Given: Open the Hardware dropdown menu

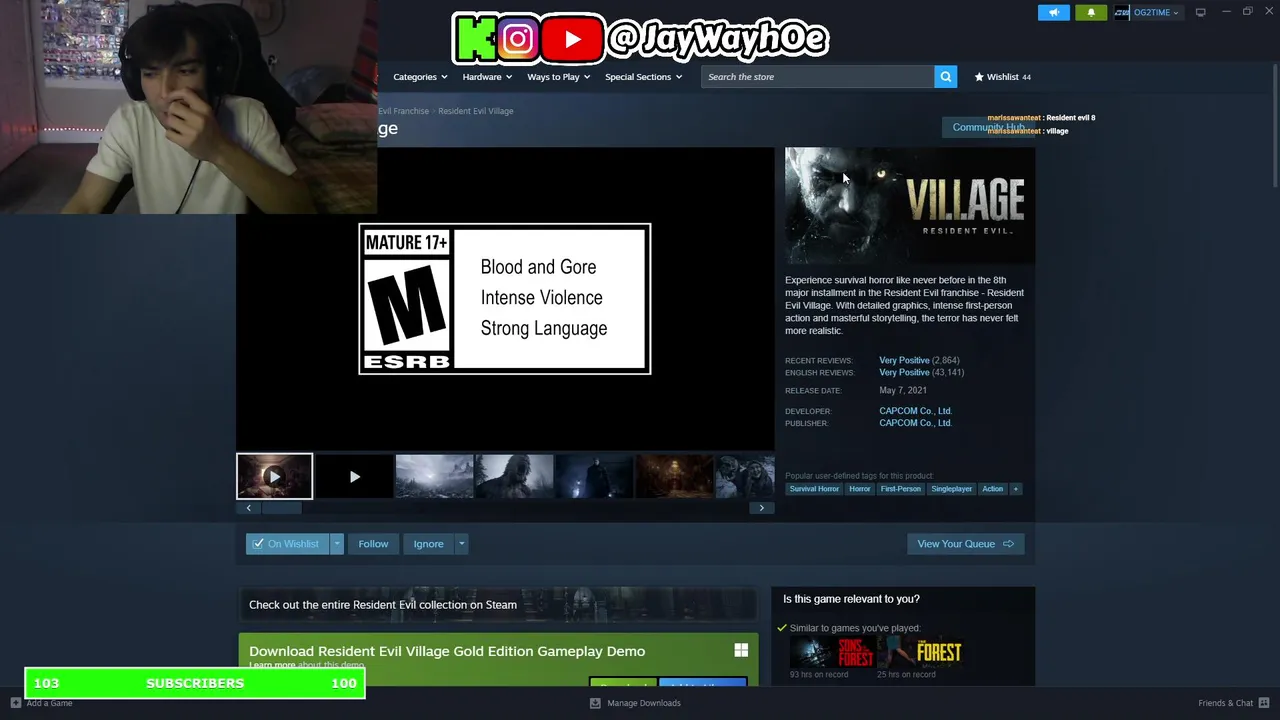Looking at the screenshot, I should tap(487, 77).
